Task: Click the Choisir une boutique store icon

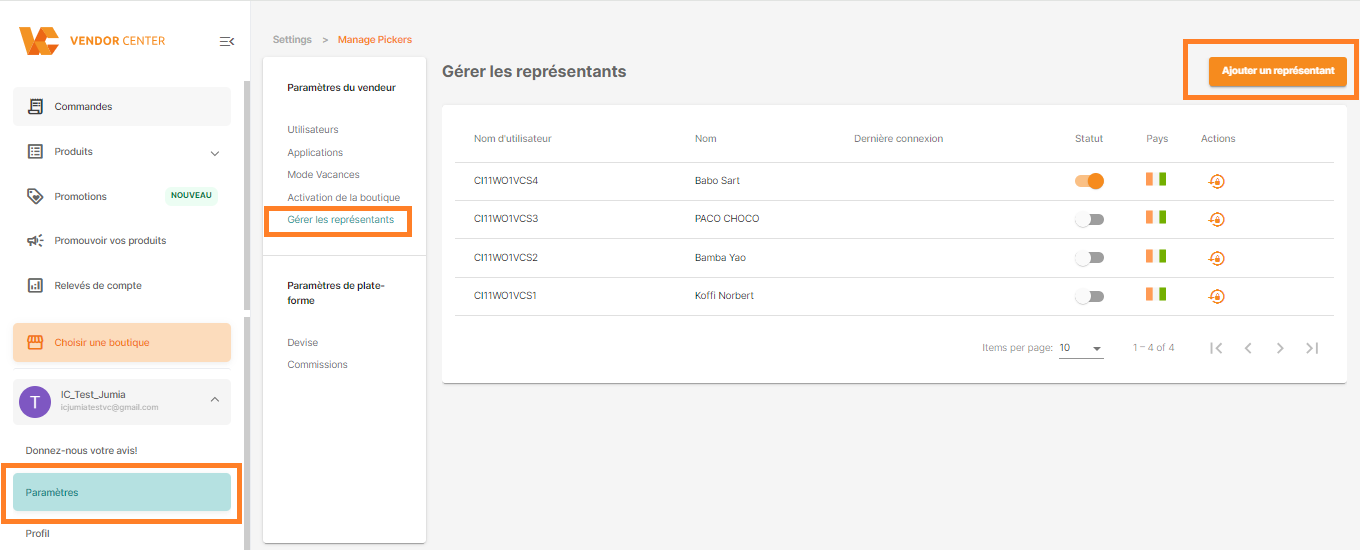Action: (x=36, y=342)
